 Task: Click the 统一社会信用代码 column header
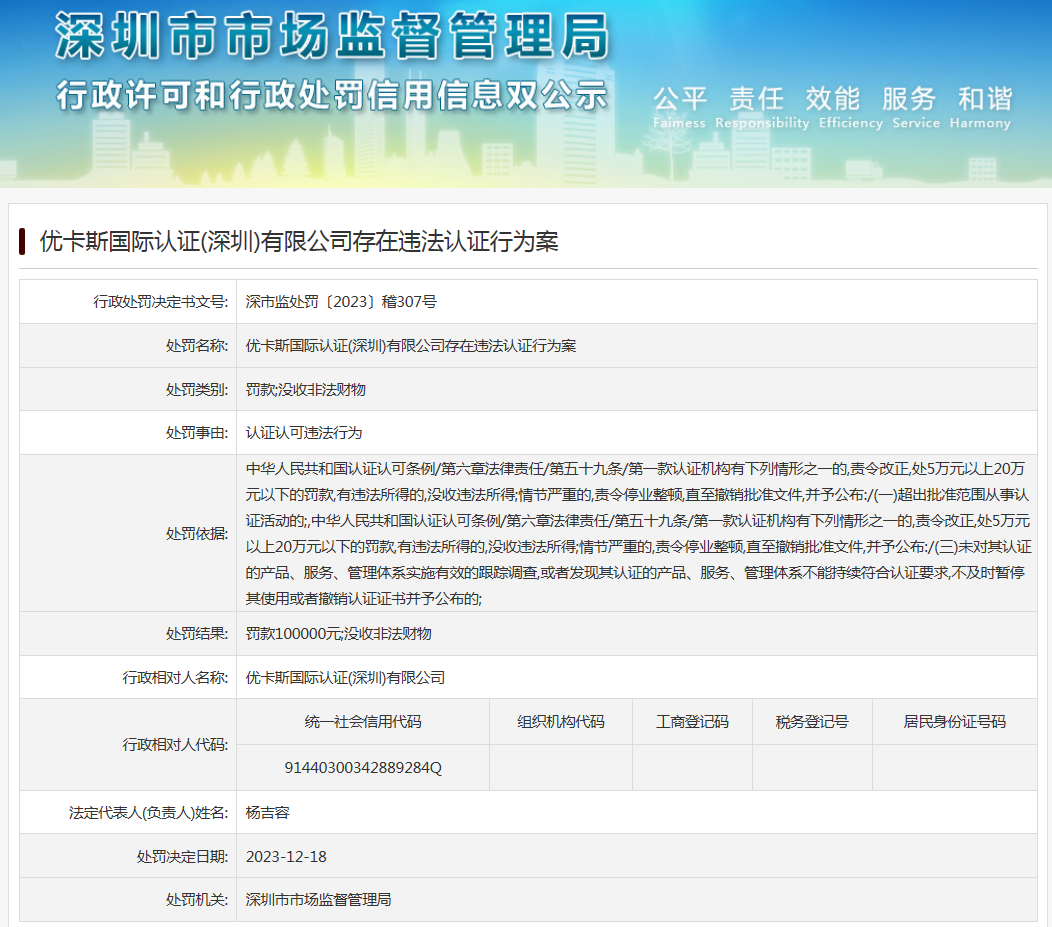tap(363, 722)
